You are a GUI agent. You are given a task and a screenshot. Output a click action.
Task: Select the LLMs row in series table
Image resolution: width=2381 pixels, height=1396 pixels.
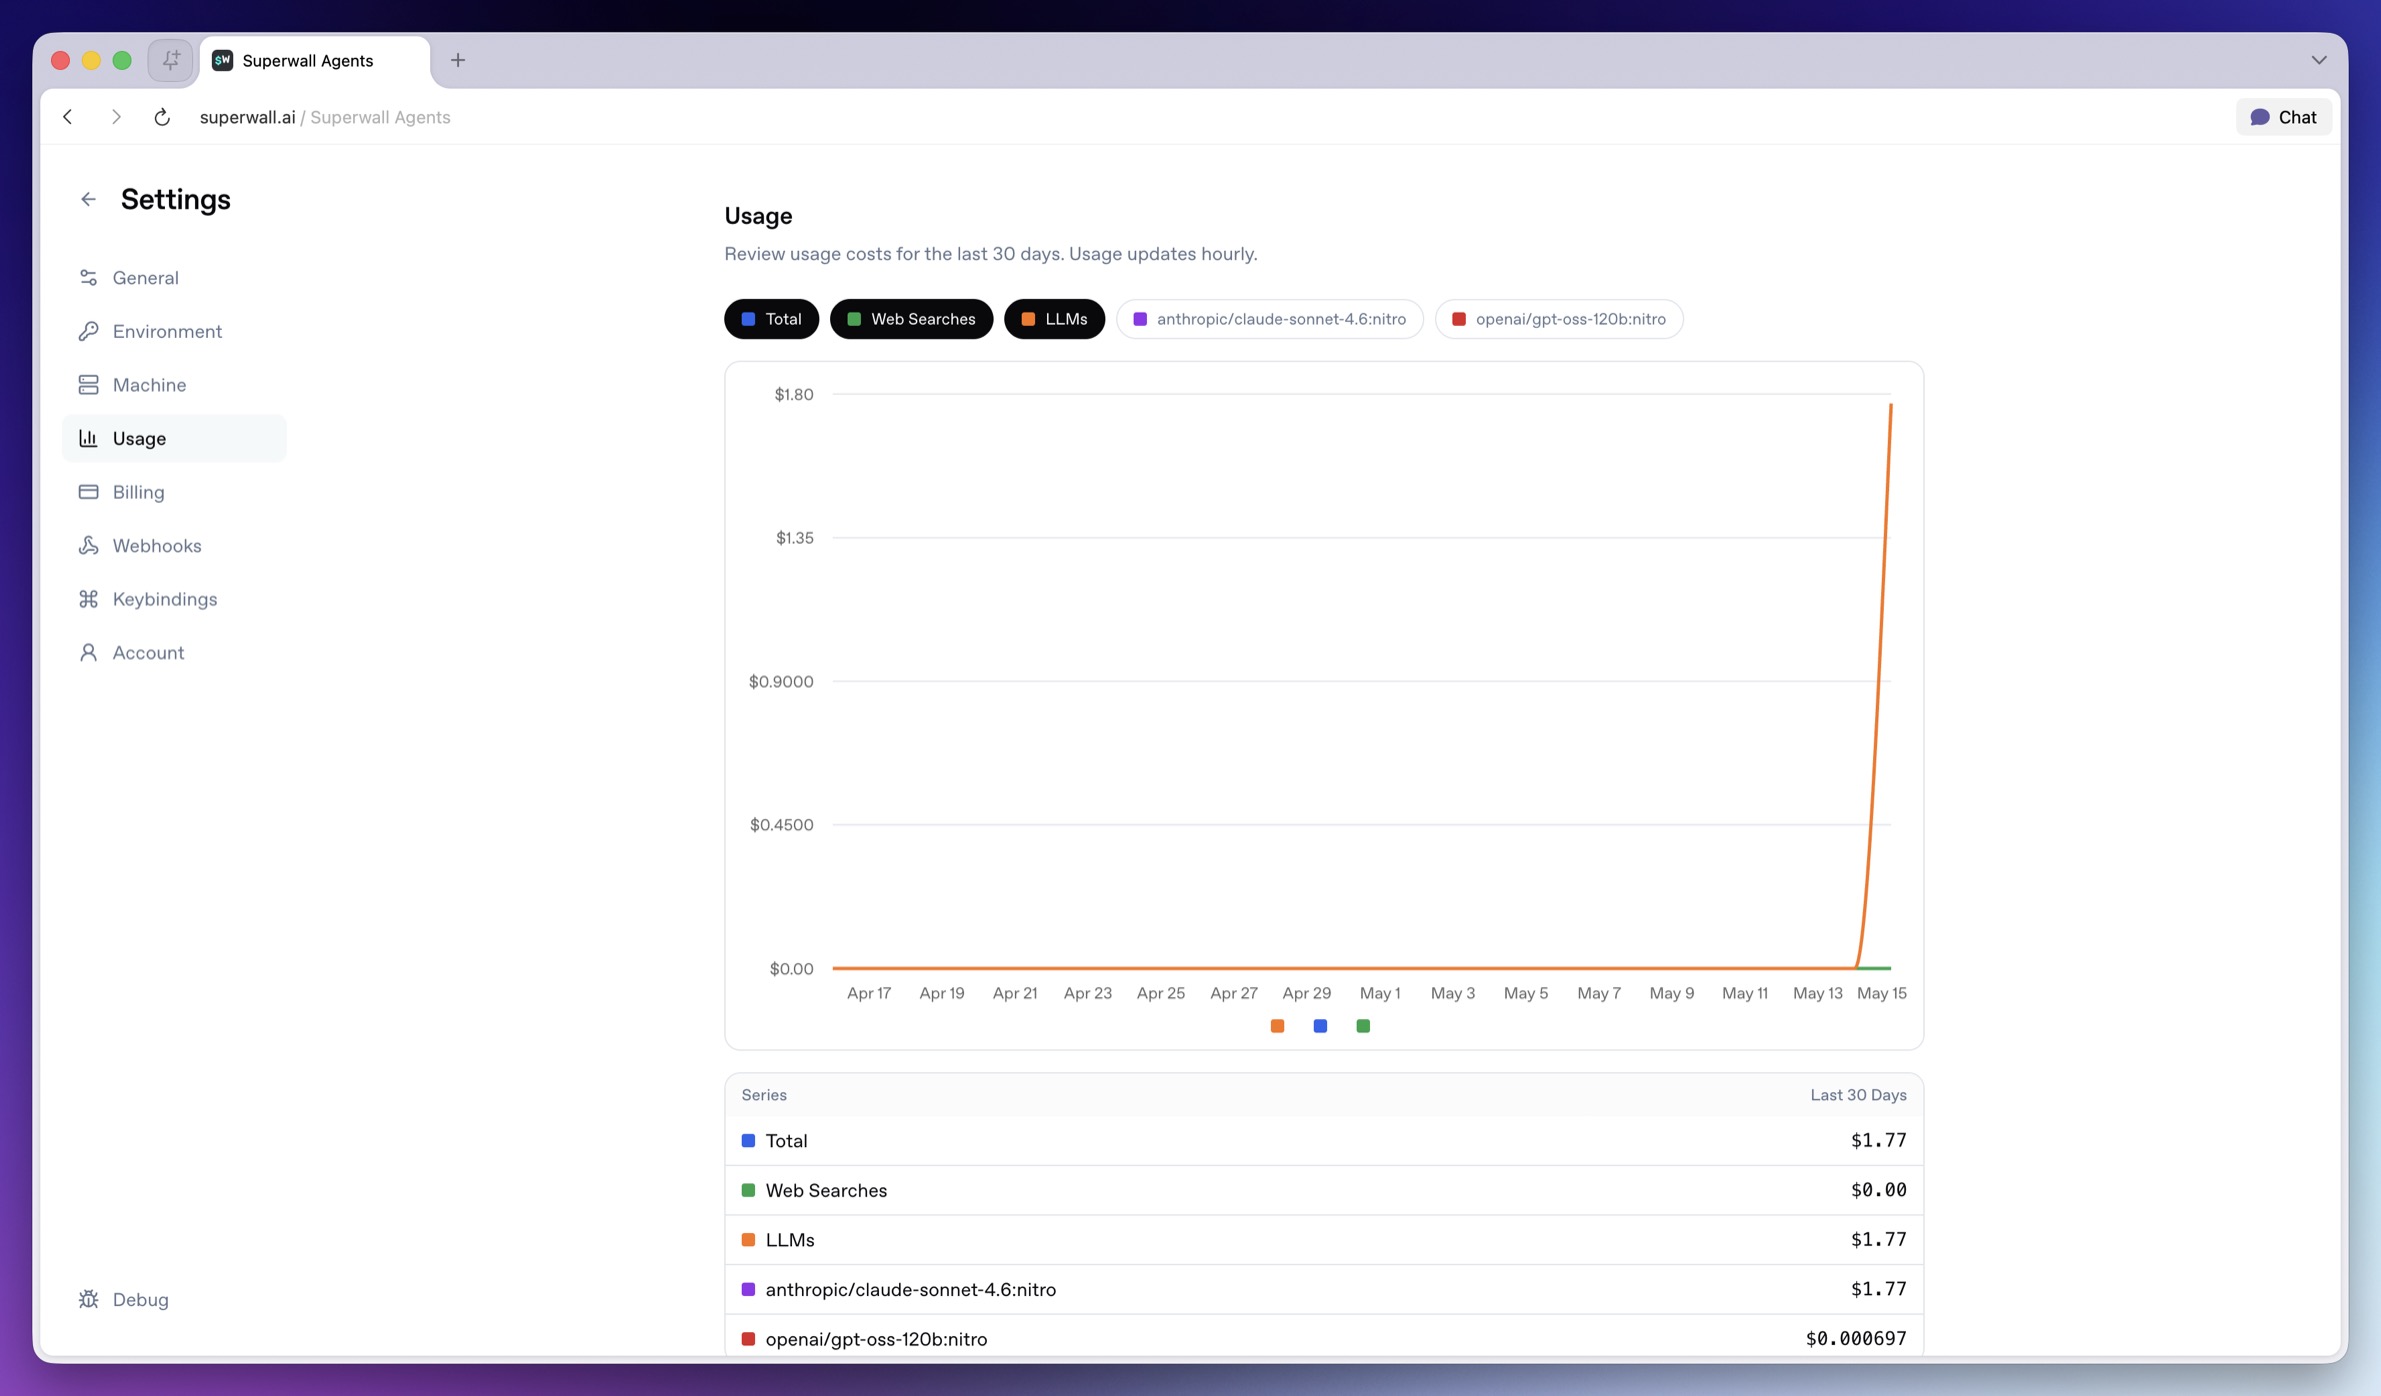[x=1323, y=1240]
